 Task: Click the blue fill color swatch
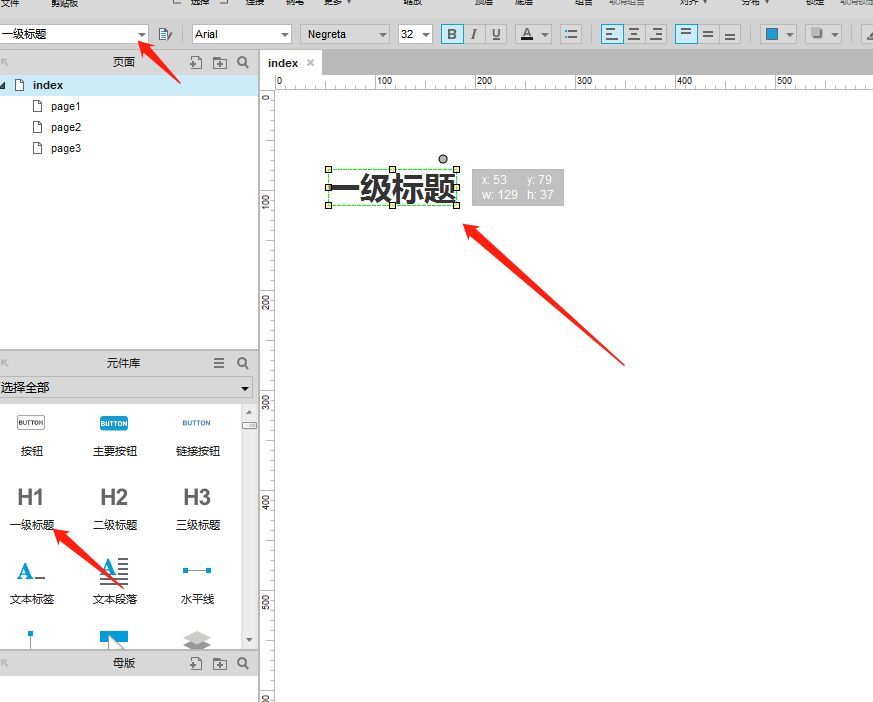(x=772, y=35)
